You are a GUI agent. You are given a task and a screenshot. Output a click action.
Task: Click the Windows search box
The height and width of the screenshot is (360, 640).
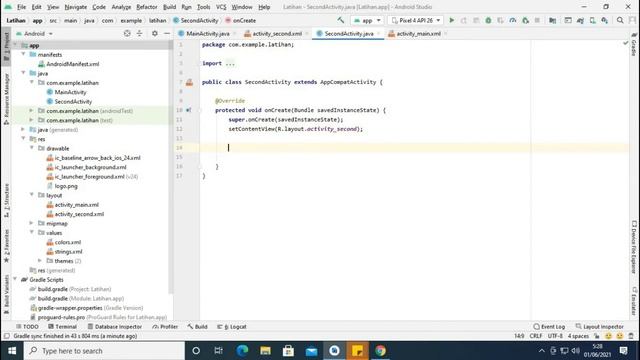(104, 351)
